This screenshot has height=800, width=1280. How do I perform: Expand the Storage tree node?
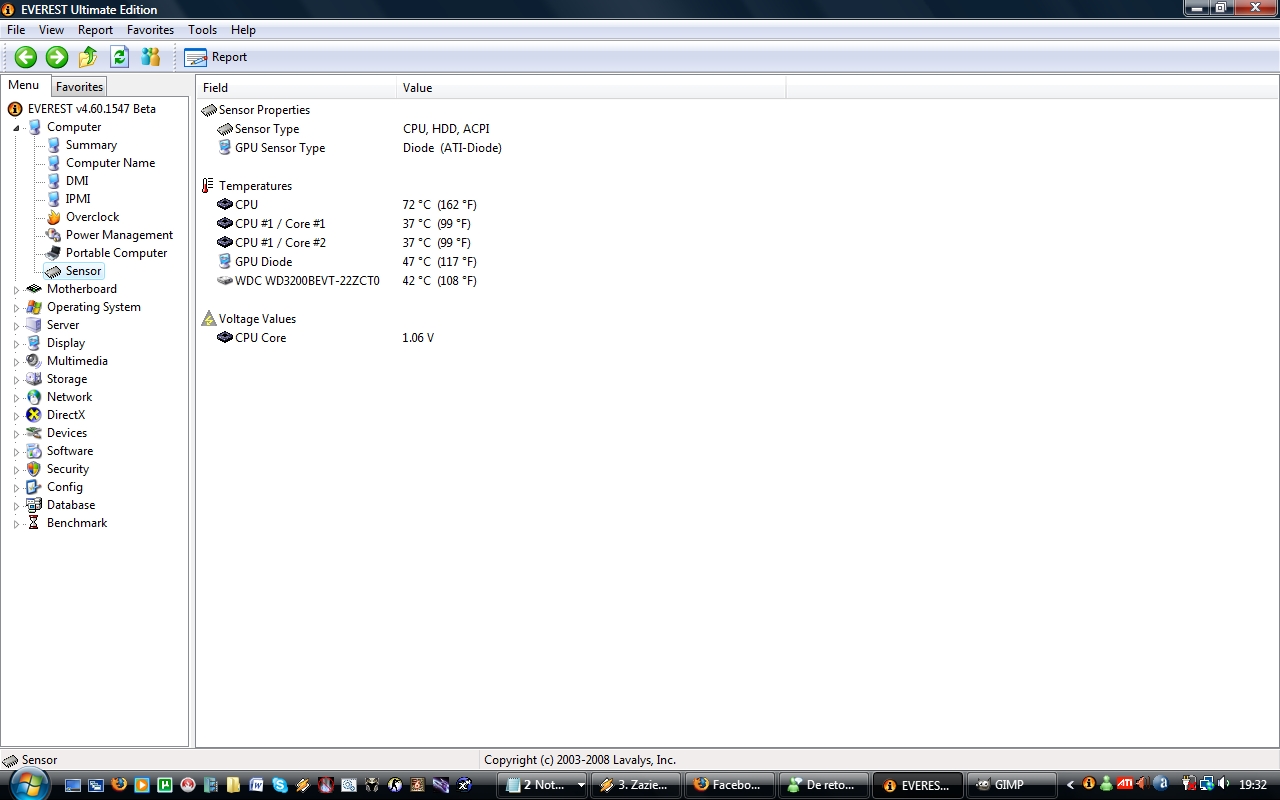coord(16,380)
